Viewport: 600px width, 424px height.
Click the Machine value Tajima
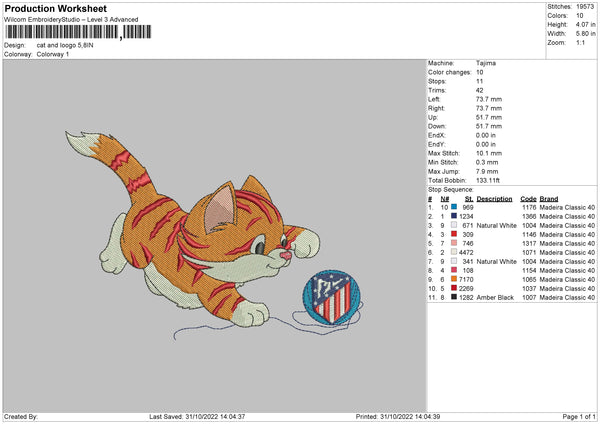[x=486, y=63]
